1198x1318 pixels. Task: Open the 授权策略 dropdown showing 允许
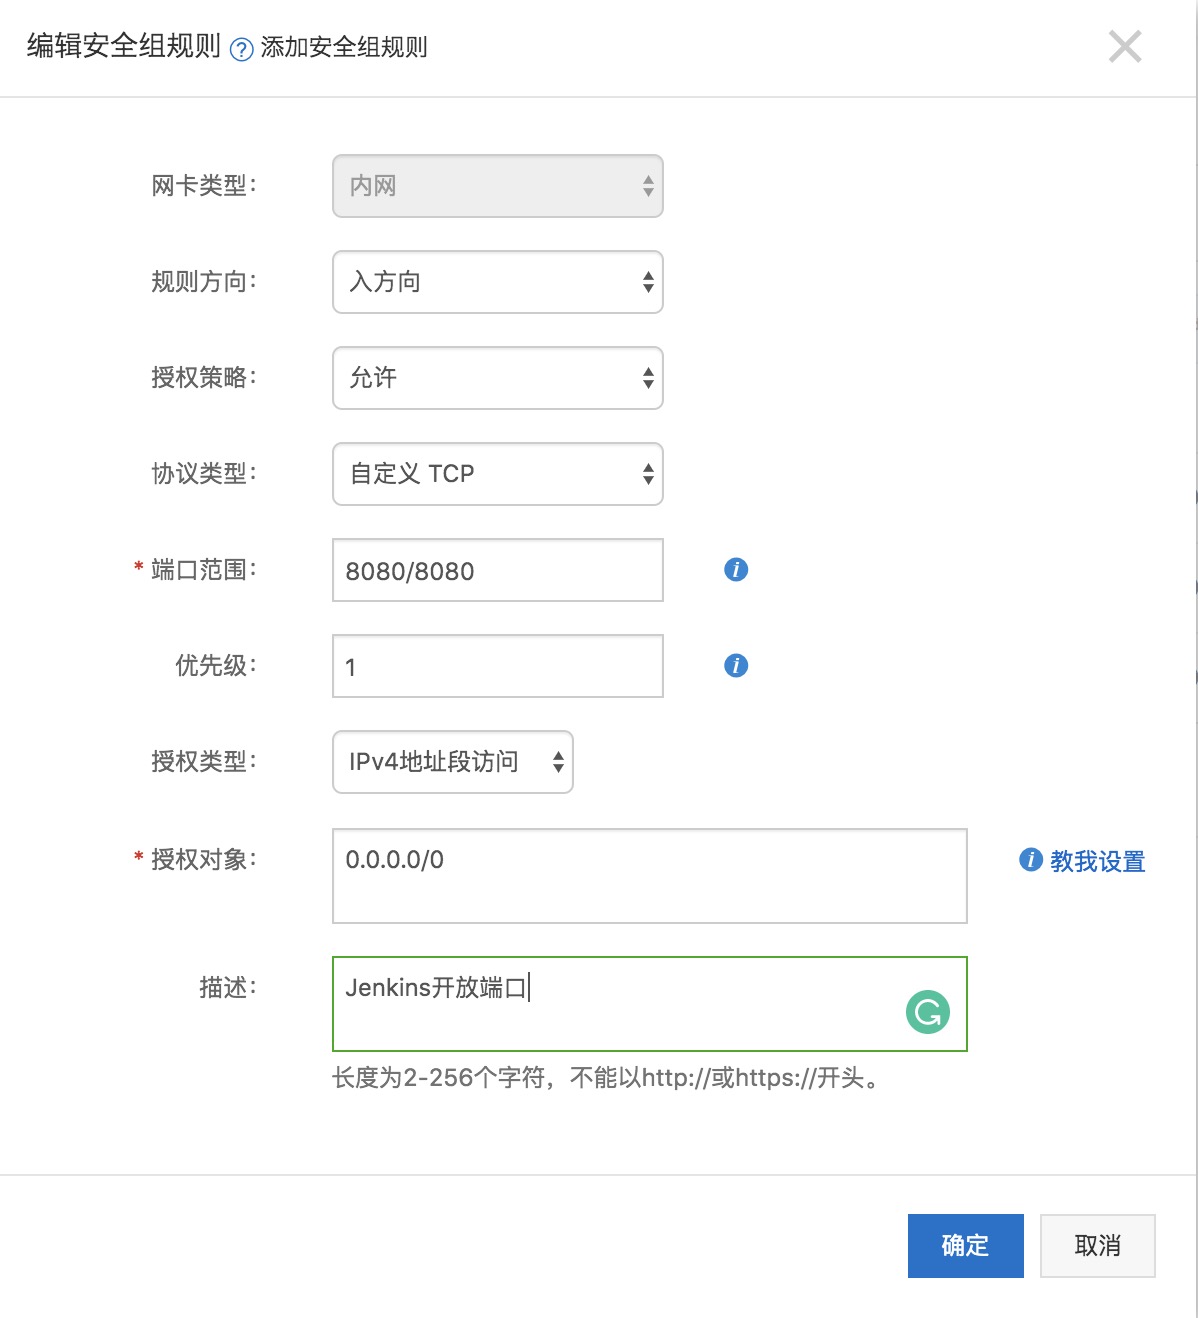click(x=498, y=378)
